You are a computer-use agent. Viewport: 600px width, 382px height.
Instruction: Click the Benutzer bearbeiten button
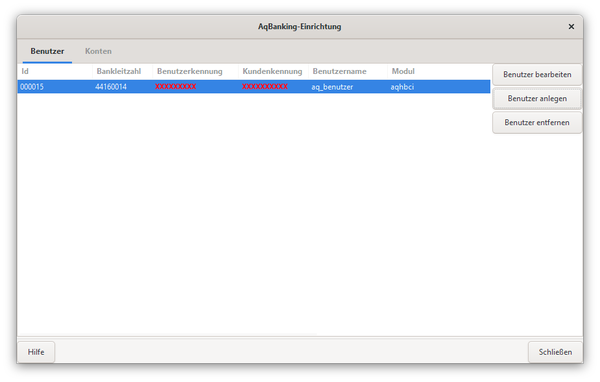(x=537, y=75)
